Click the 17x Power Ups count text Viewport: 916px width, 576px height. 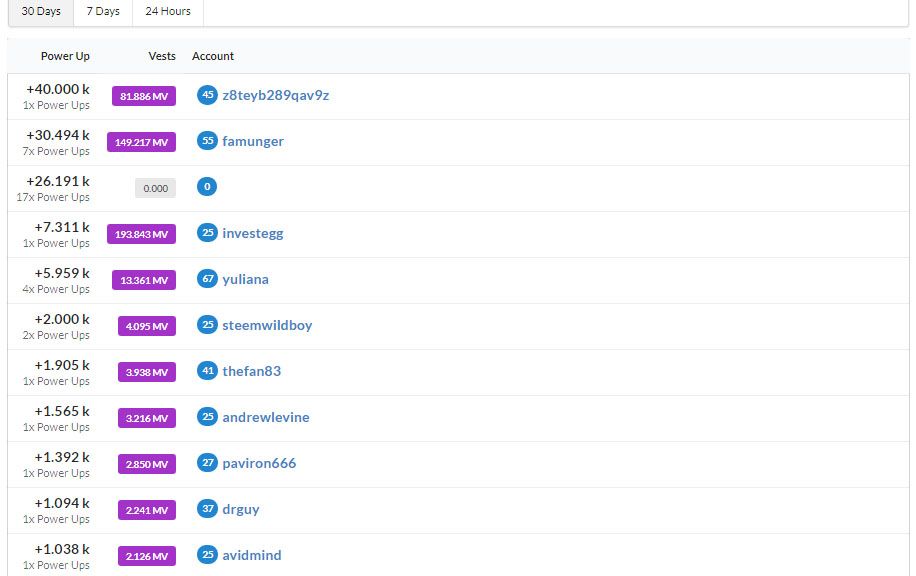click(53, 197)
